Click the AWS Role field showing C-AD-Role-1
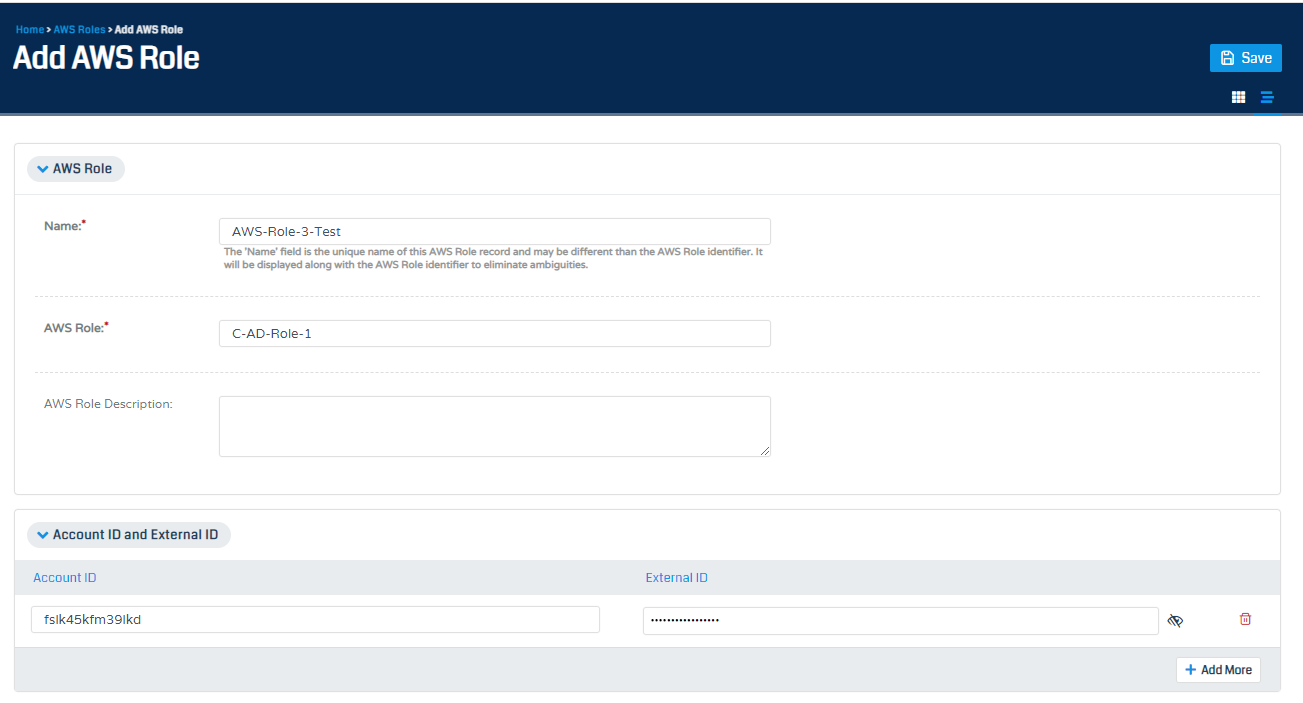The height and width of the screenshot is (703, 1303). (x=494, y=333)
